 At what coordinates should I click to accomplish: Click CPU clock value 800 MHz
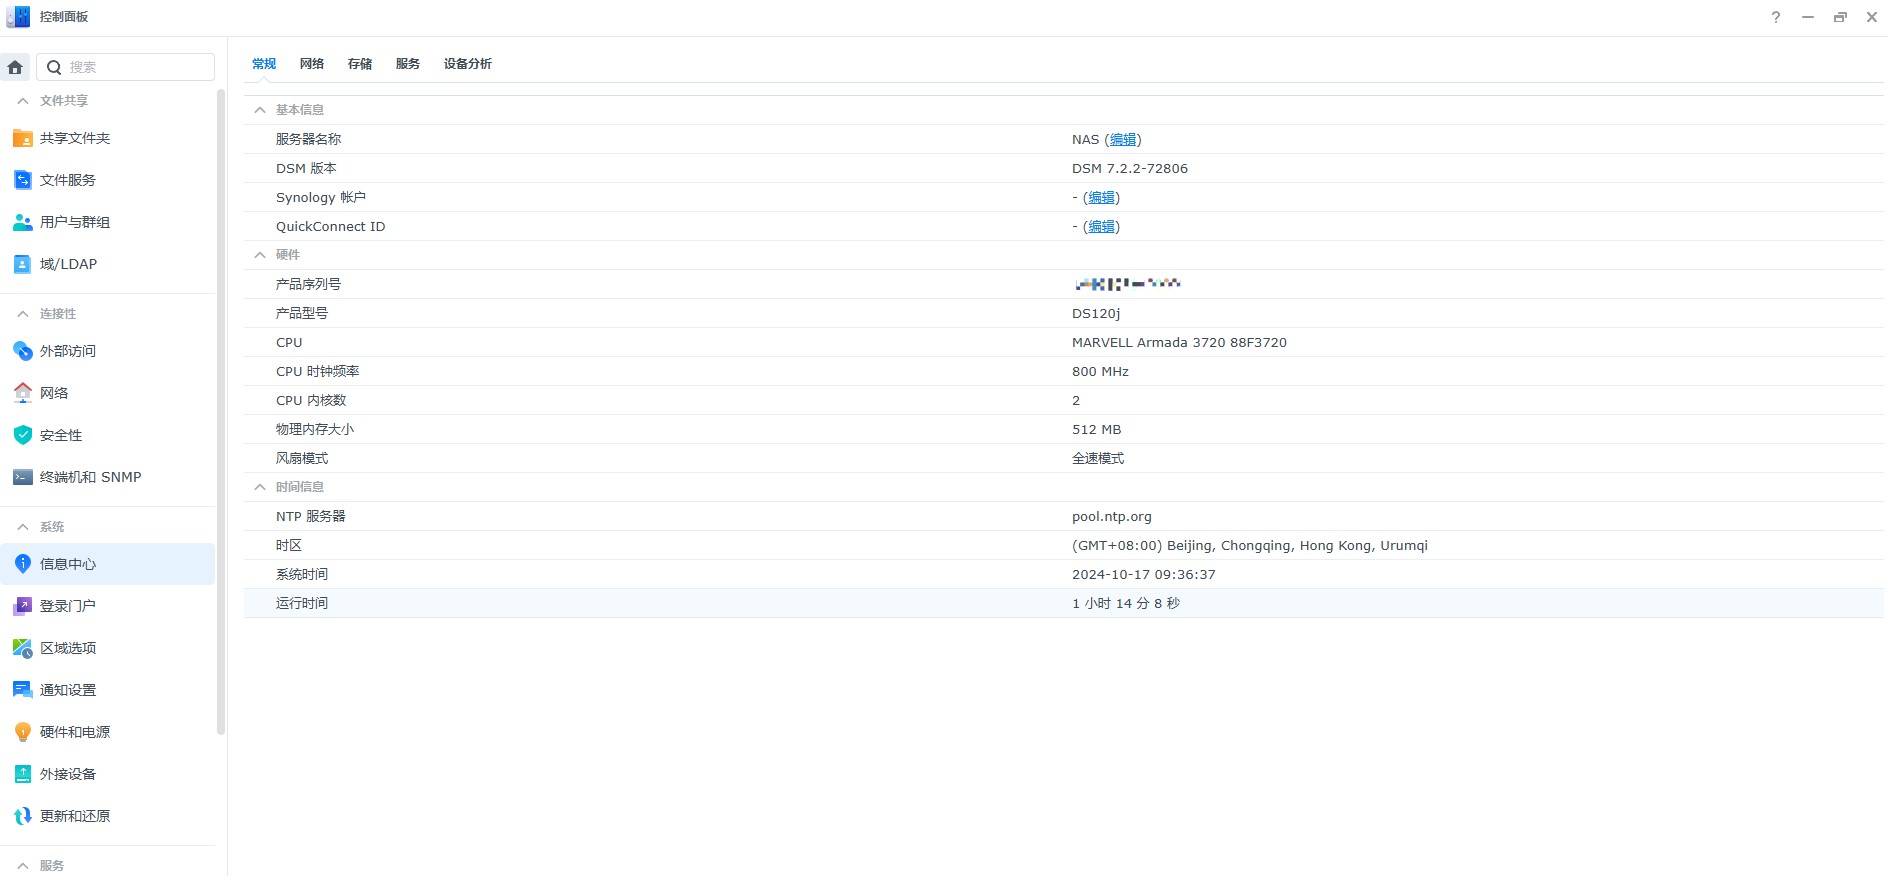(1100, 371)
